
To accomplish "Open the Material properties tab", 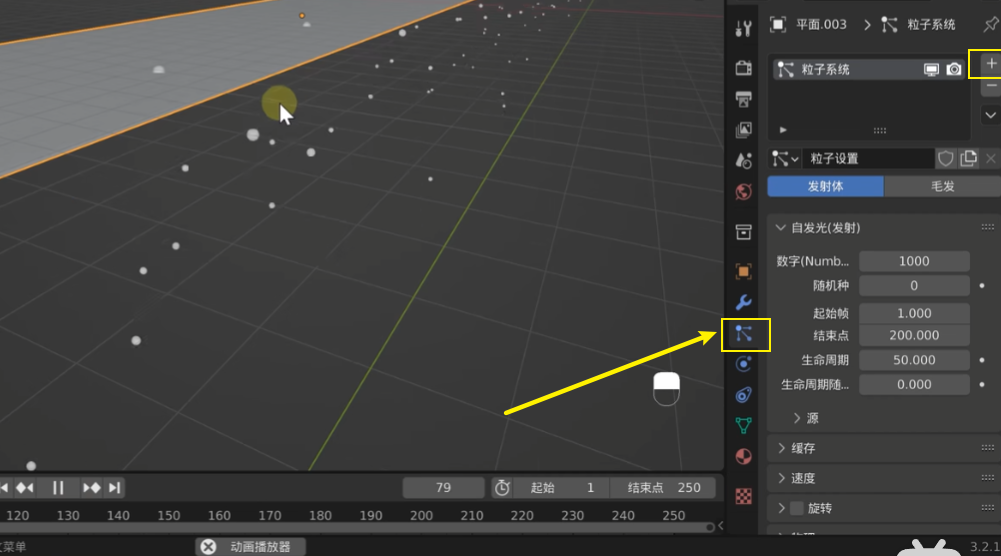I will [743, 456].
